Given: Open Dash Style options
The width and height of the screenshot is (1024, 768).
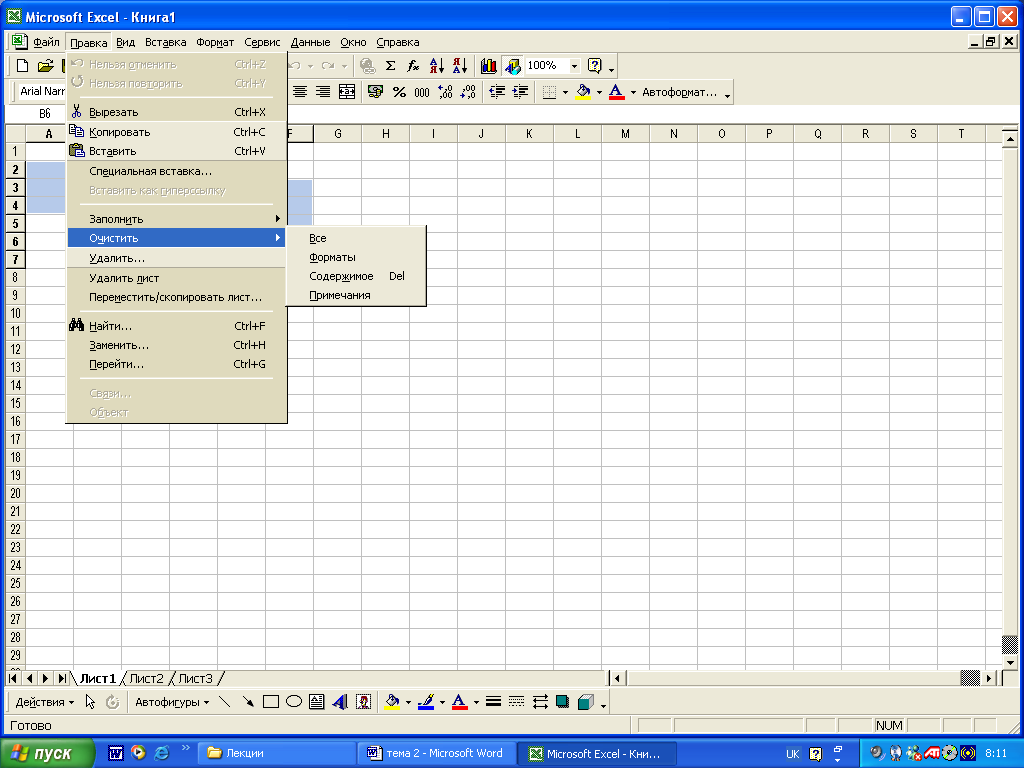Looking at the screenshot, I should [x=517, y=702].
